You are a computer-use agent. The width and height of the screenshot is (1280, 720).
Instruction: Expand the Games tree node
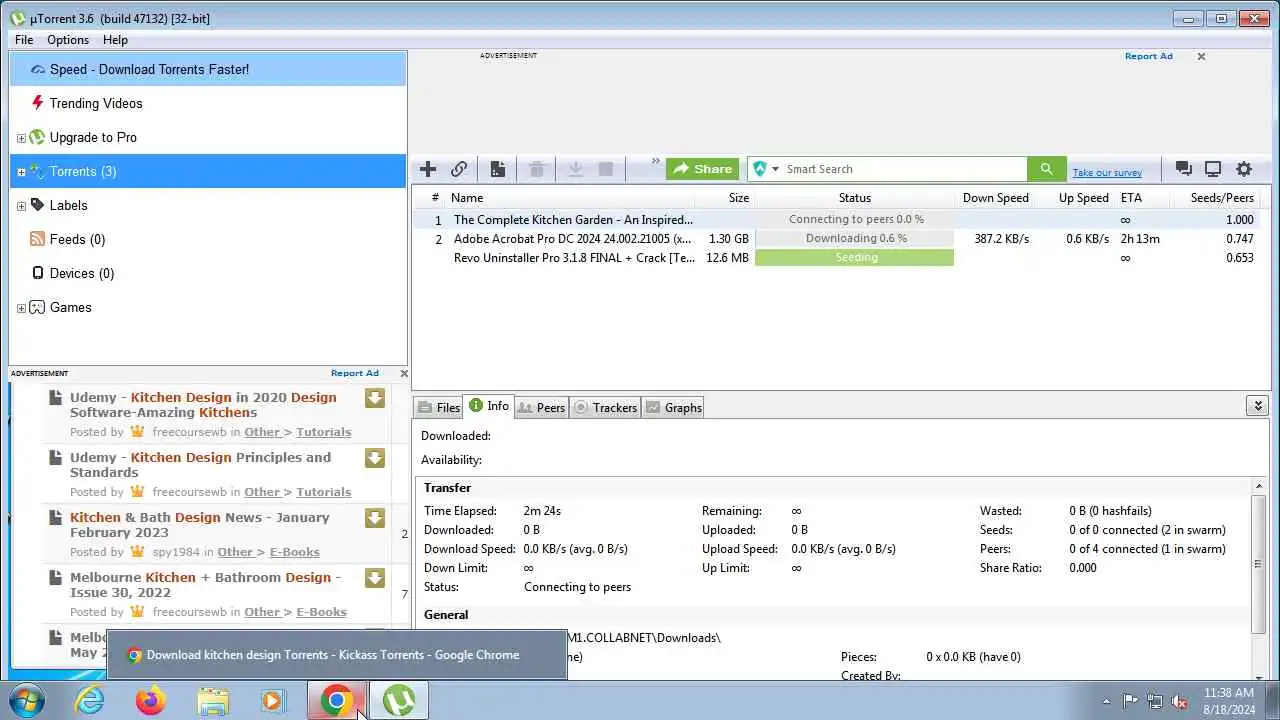[21, 308]
